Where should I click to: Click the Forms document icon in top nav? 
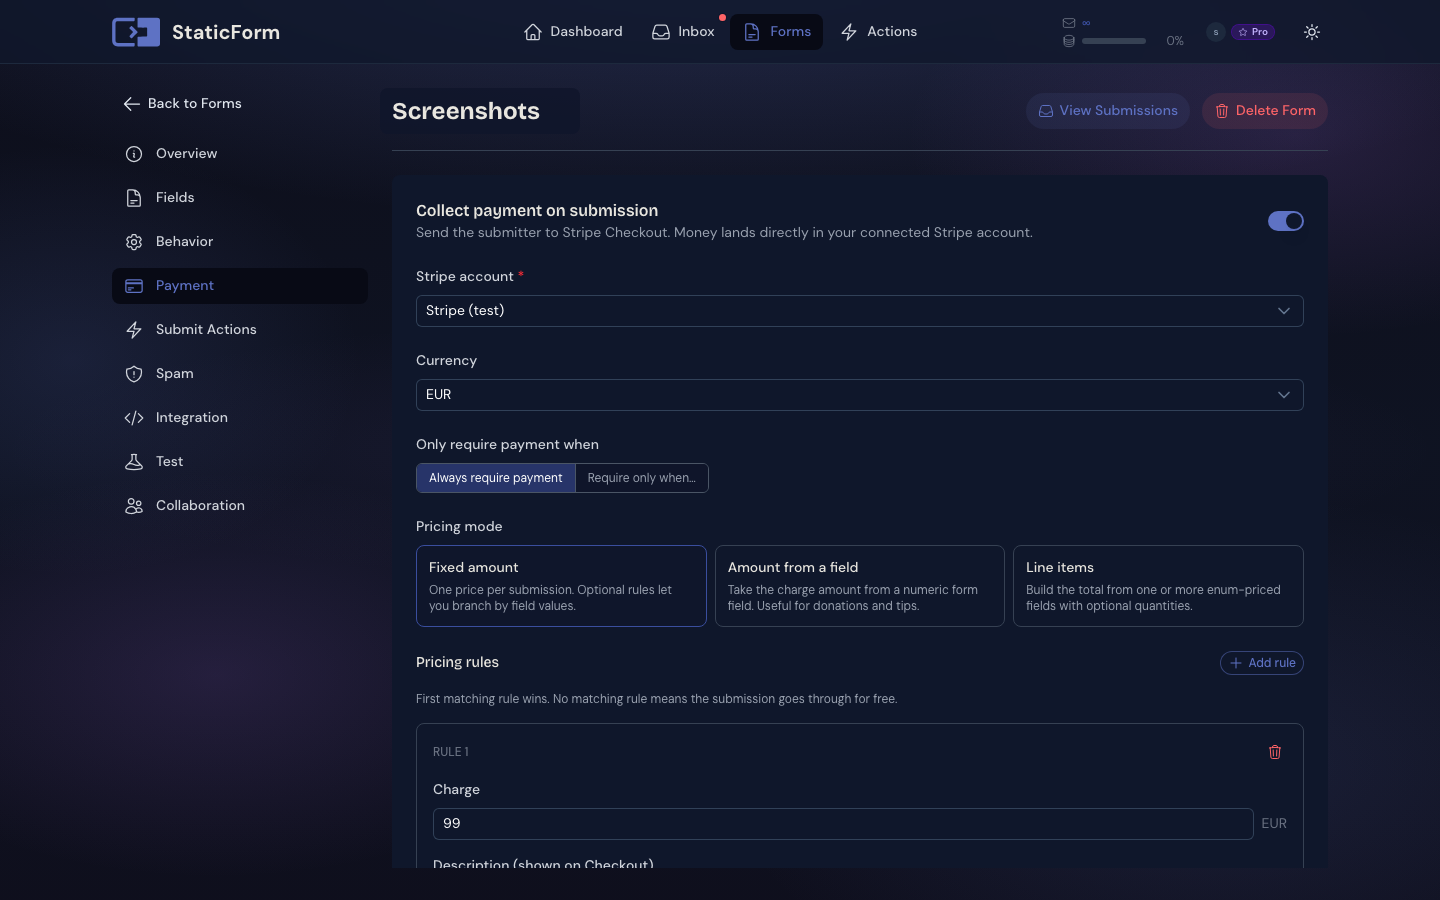tap(752, 32)
